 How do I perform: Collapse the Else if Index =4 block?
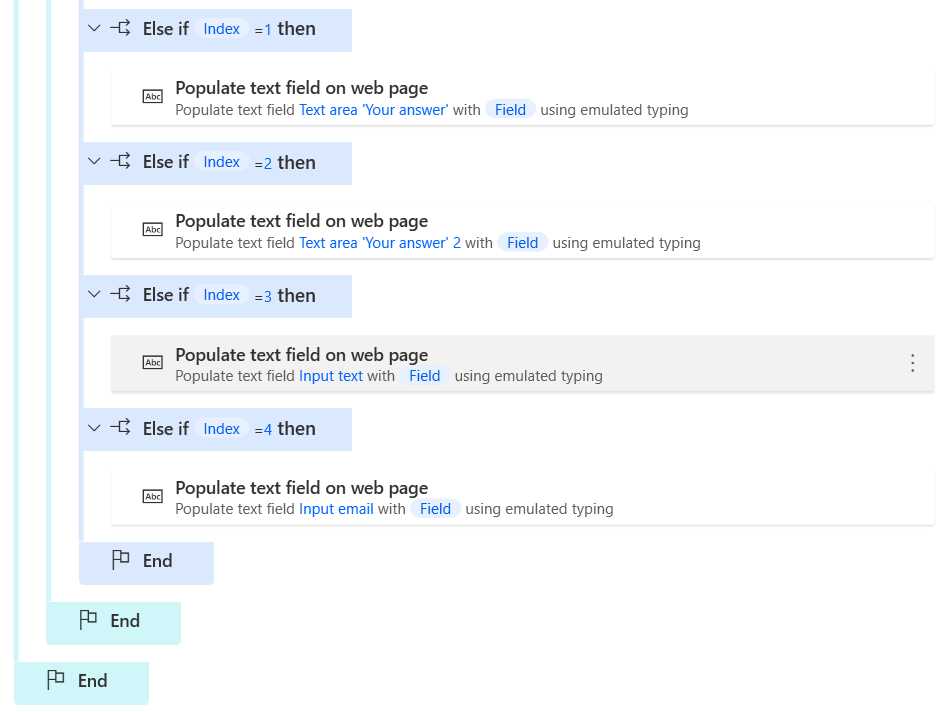(93, 428)
